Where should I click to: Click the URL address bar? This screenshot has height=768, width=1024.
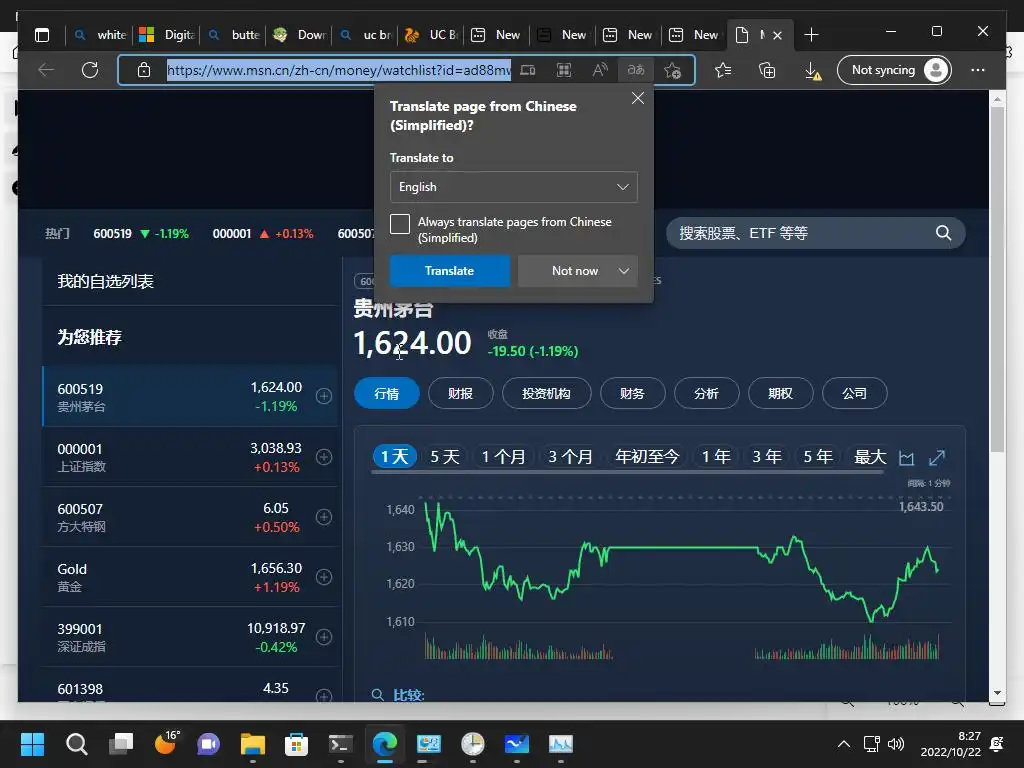coord(338,70)
